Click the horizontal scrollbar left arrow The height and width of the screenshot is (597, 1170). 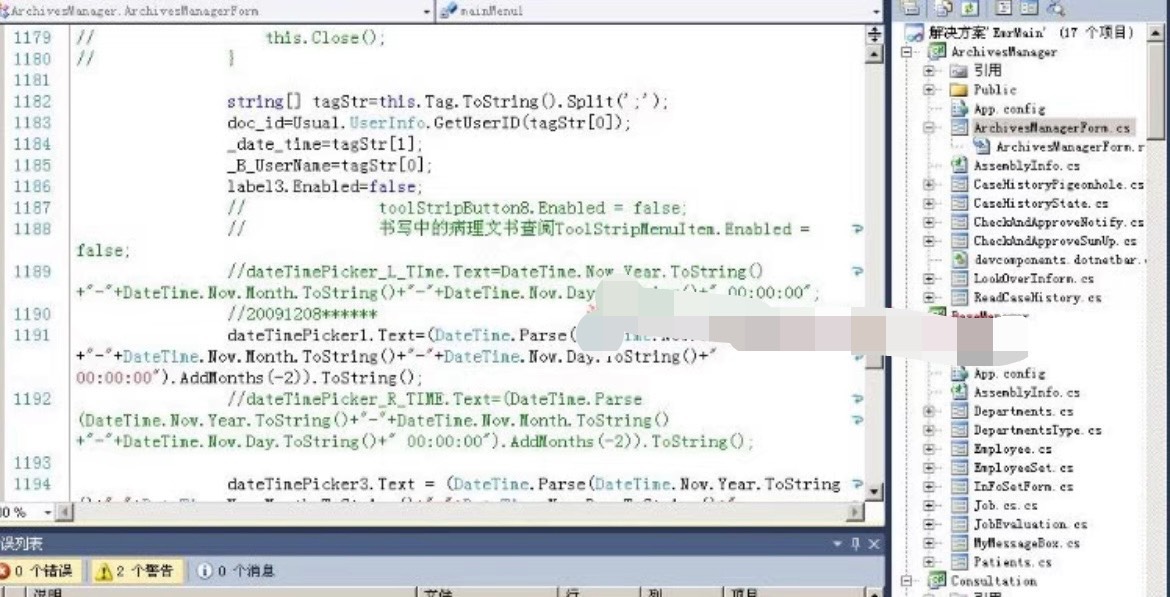(x=65, y=512)
